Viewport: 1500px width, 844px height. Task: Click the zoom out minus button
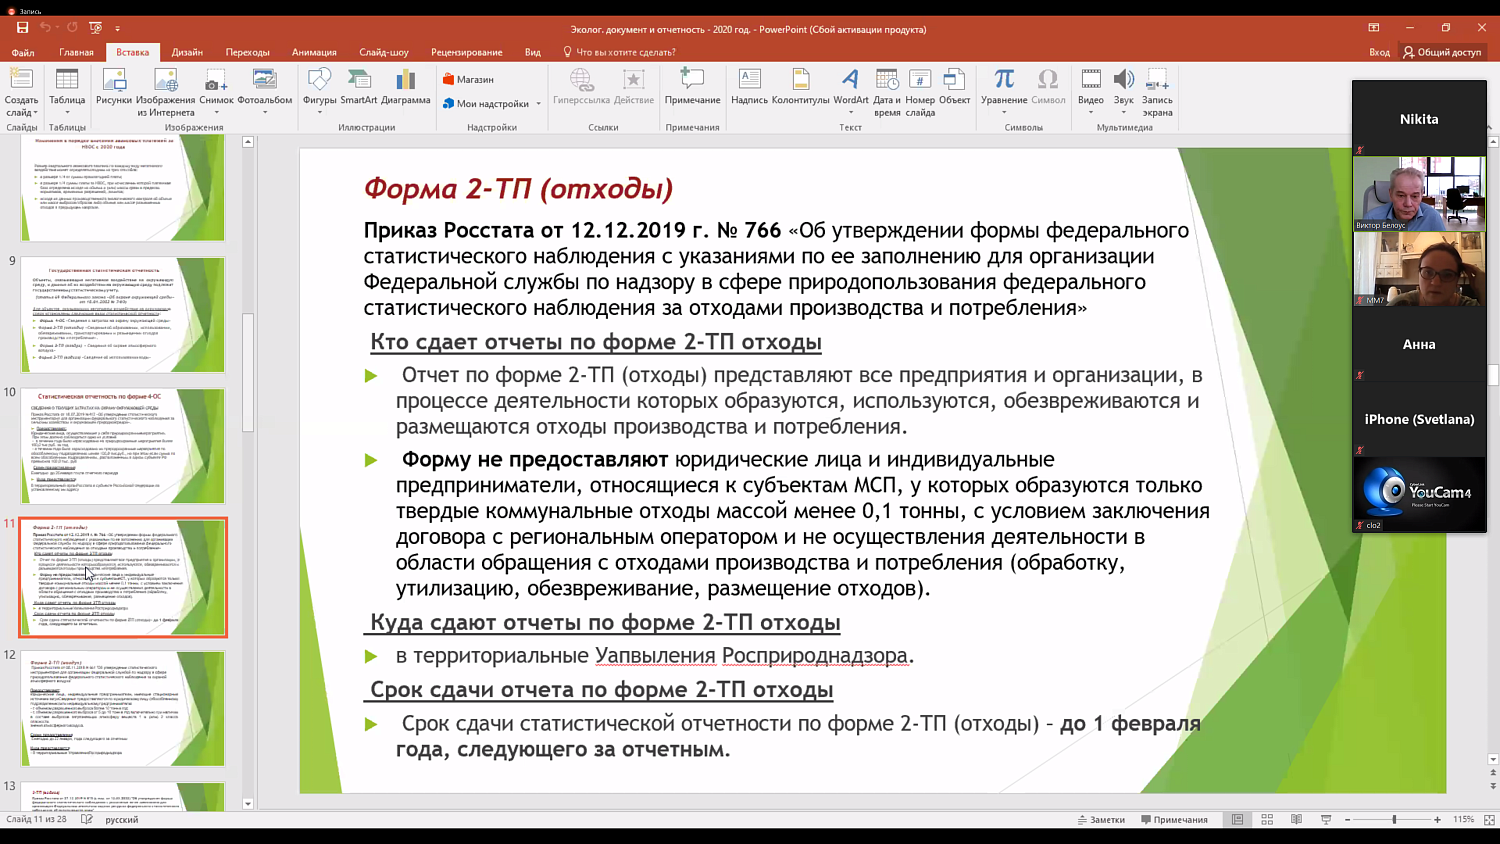(x=1347, y=819)
